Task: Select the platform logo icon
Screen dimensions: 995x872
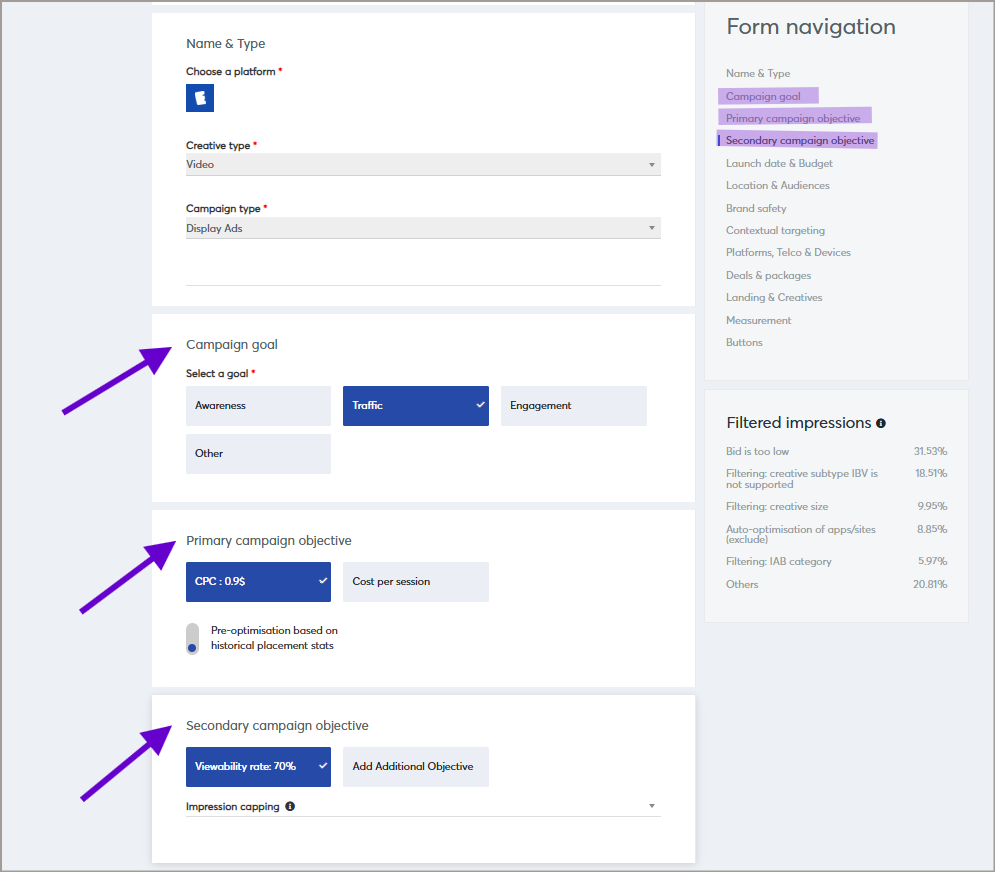Action: [200, 98]
